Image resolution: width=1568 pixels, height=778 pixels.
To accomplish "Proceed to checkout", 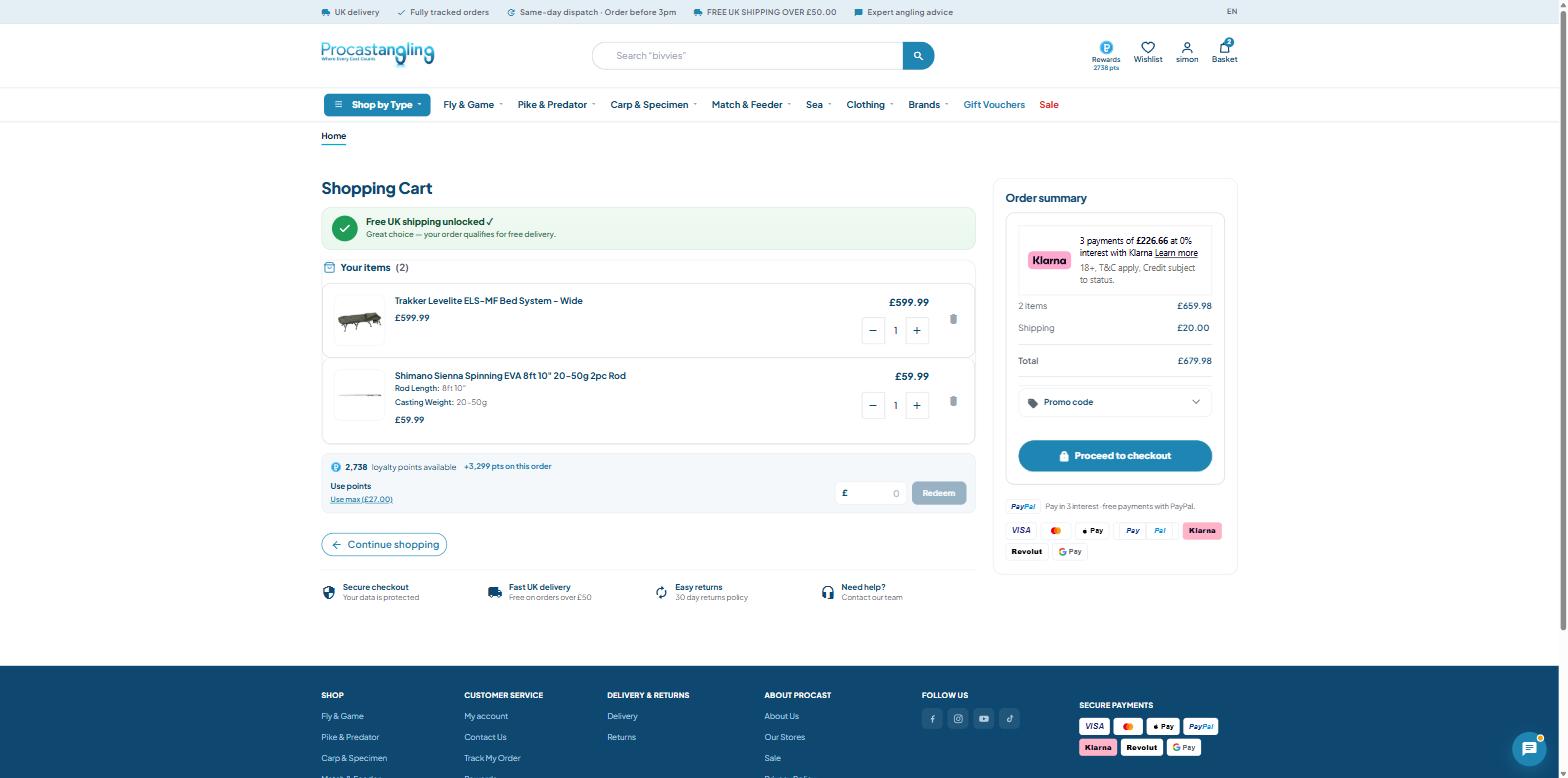I will coord(1115,456).
